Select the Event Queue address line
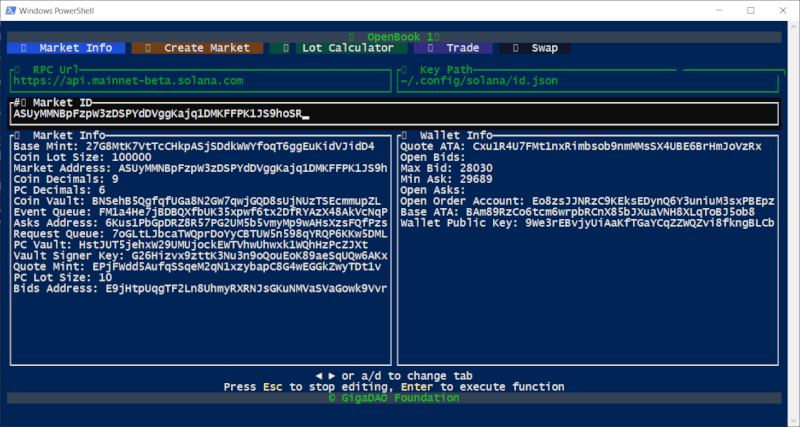The width and height of the screenshot is (800, 427). coord(201,212)
